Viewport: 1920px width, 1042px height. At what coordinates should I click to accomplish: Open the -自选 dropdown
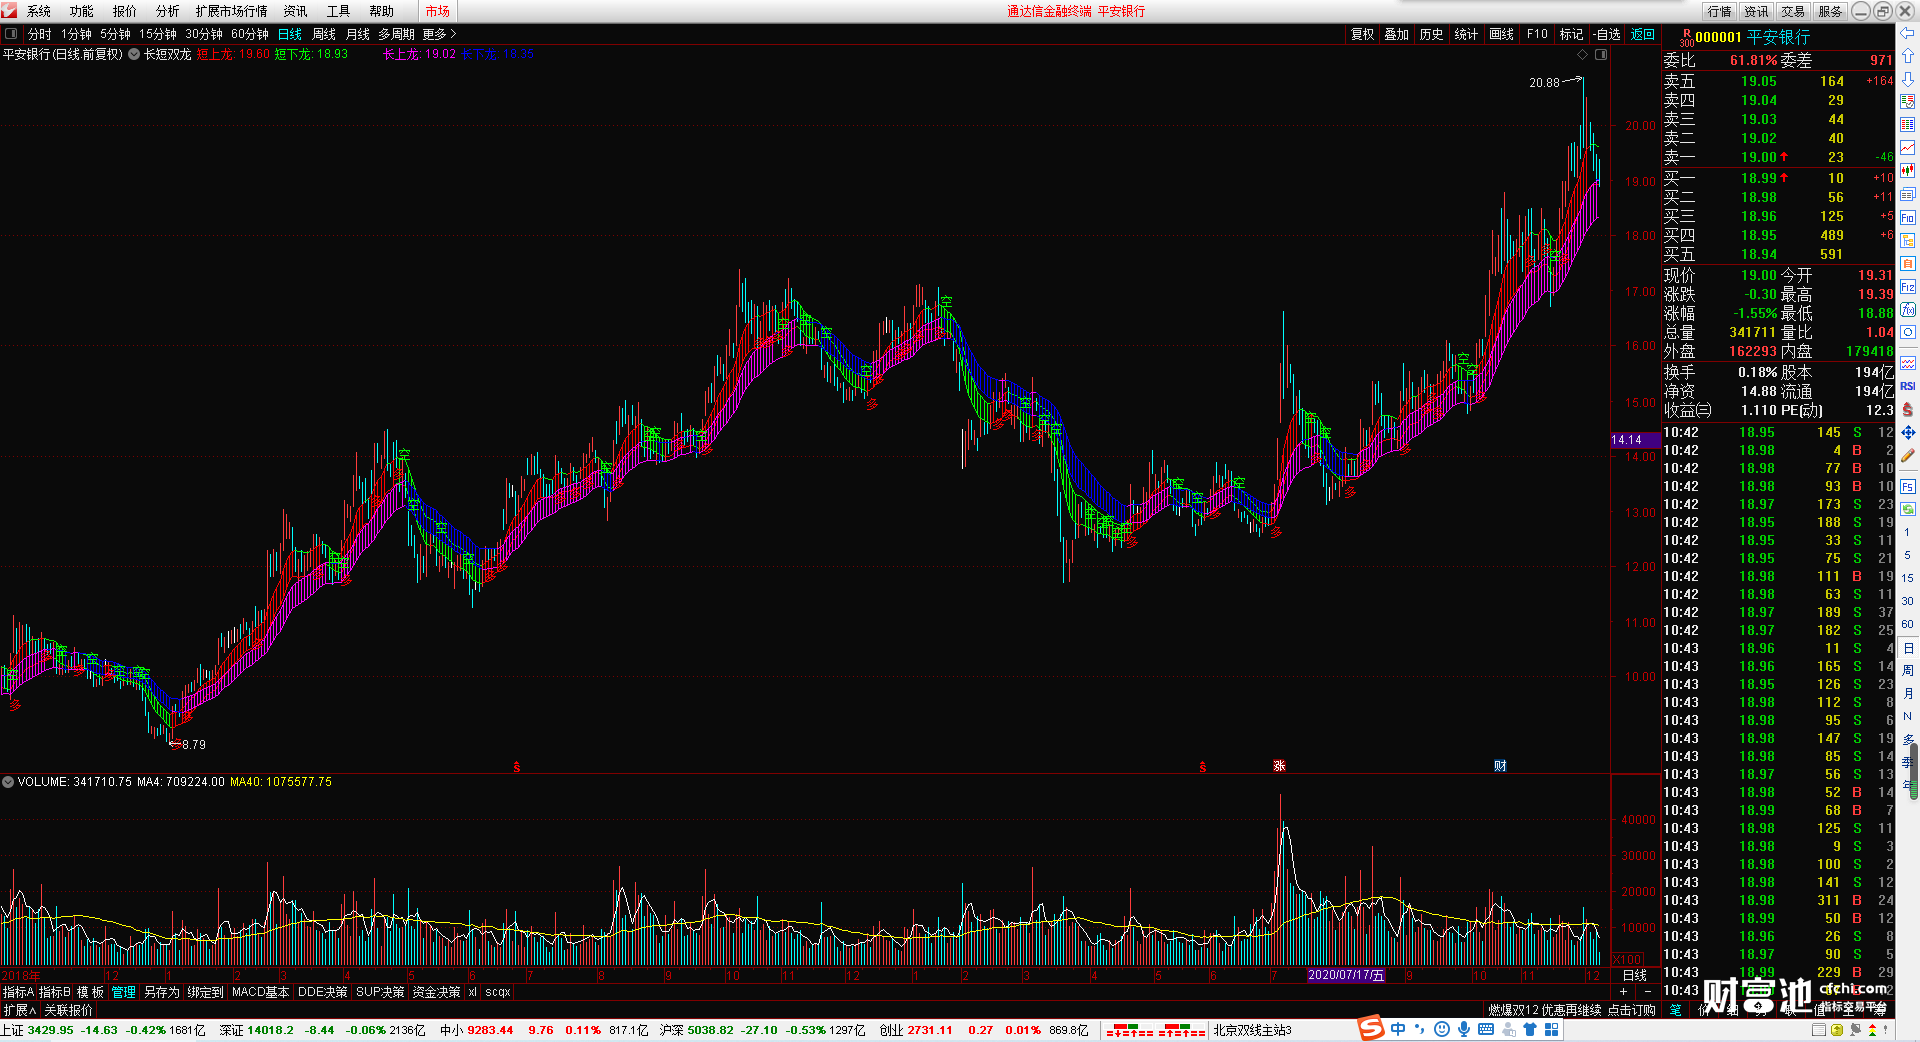point(1606,34)
